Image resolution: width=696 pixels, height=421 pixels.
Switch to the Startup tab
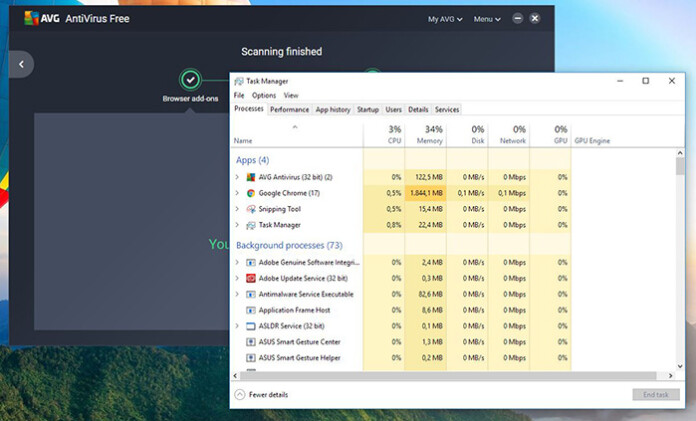[x=368, y=110]
